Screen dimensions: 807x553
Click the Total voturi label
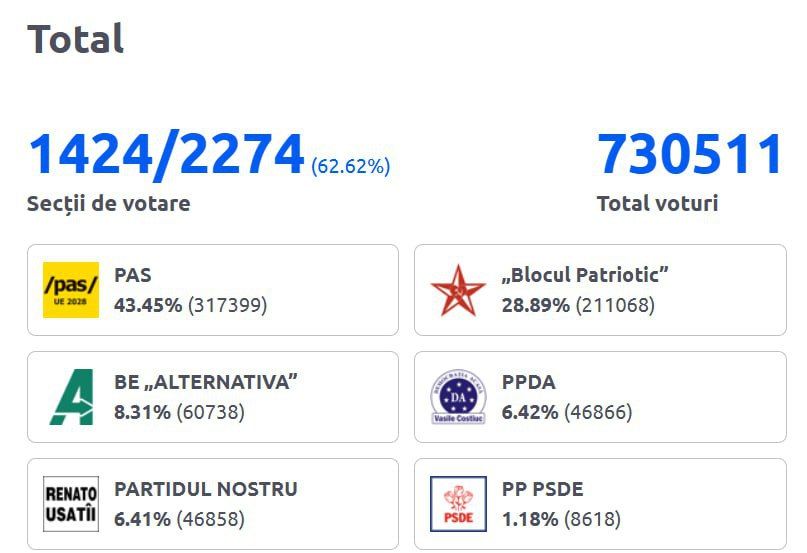(x=657, y=203)
